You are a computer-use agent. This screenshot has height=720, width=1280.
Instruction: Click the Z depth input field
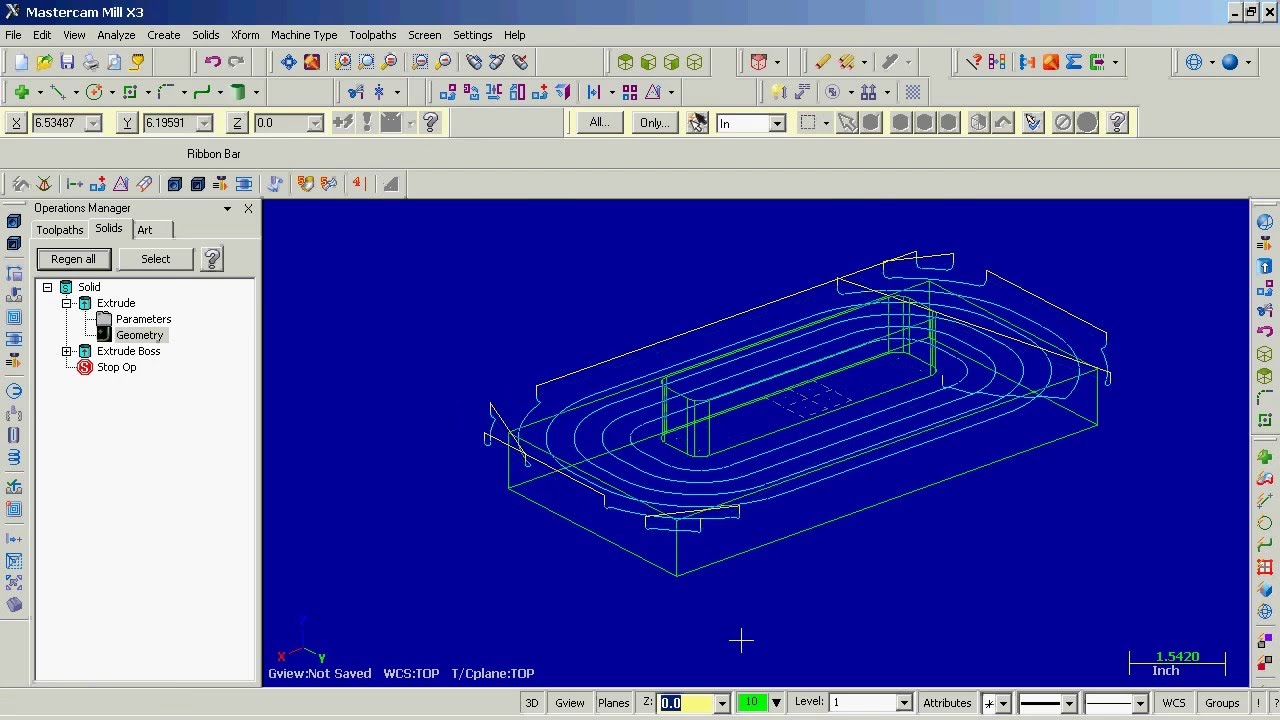tap(685, 703)
